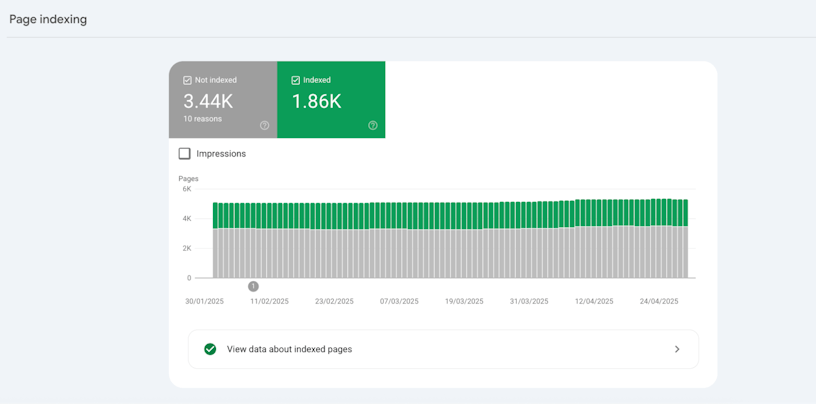The image size is (816, 404).
Task: Click the Page indexing heading
Action: click(48, 19)
